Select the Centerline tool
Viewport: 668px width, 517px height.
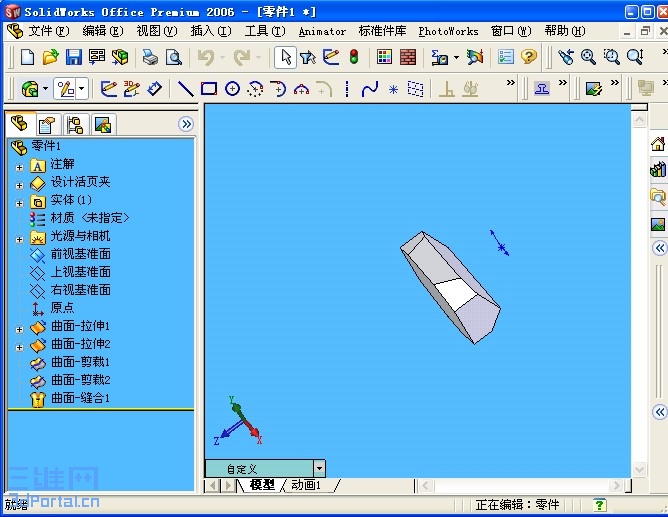347,89
